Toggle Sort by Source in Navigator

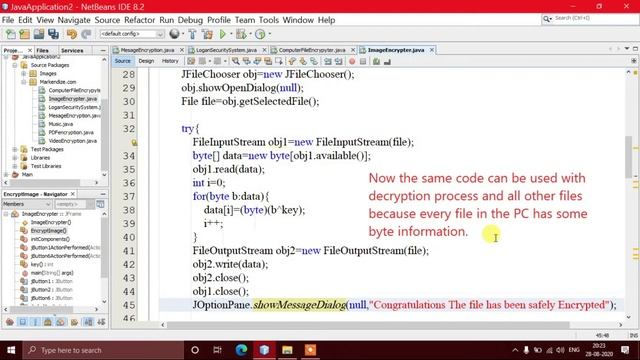click(101, 322)
